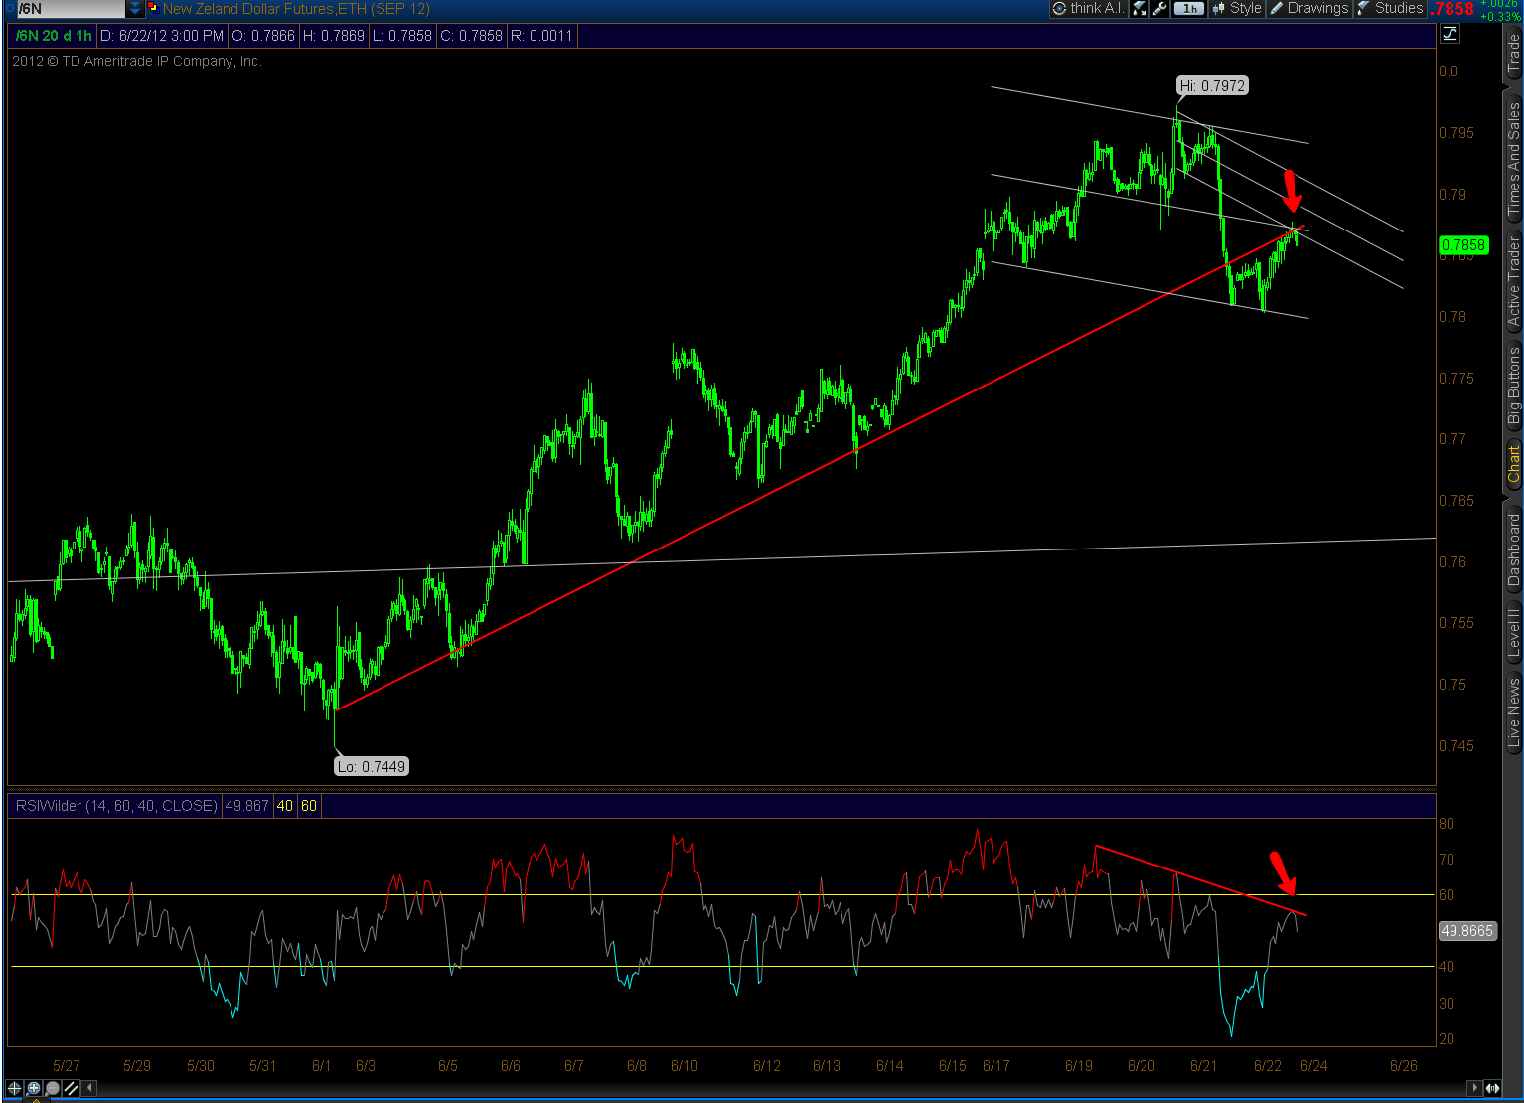
Task: Click the H: 0.7869 high value
Action: (x=334, y=36)
